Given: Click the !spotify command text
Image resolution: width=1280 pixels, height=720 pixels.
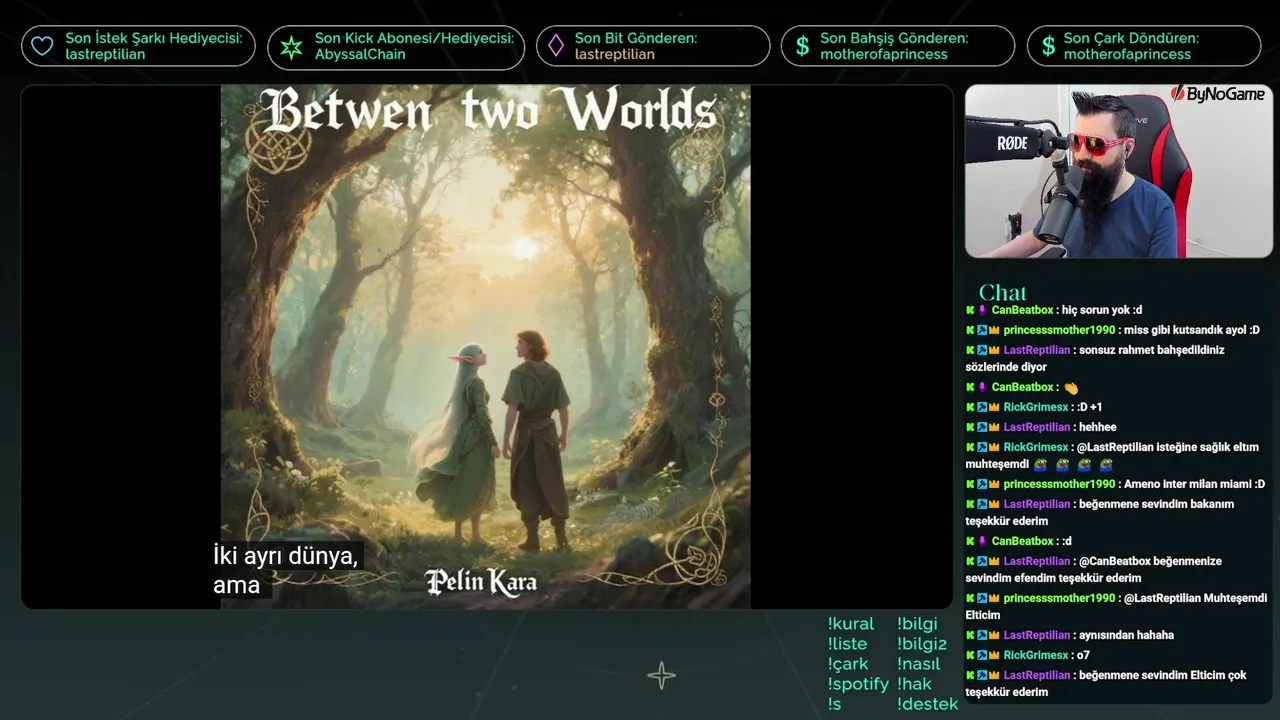Looking at the screenshot, I should 858,684.
